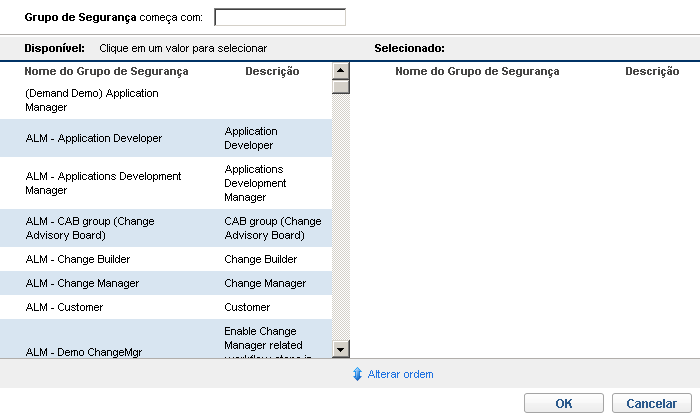Open the Alterar ordem link
This screenshot has width=700, height=420.
400,374
